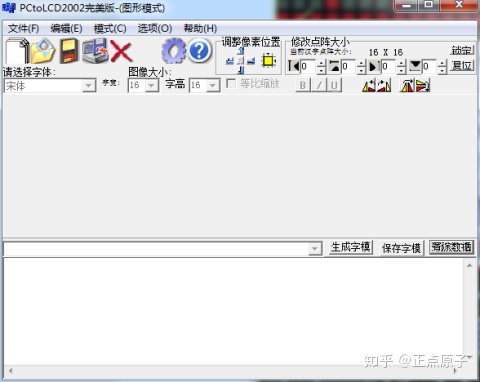Click the 生成字模 button
480x382 pixels.
click(x=351, y=247)
